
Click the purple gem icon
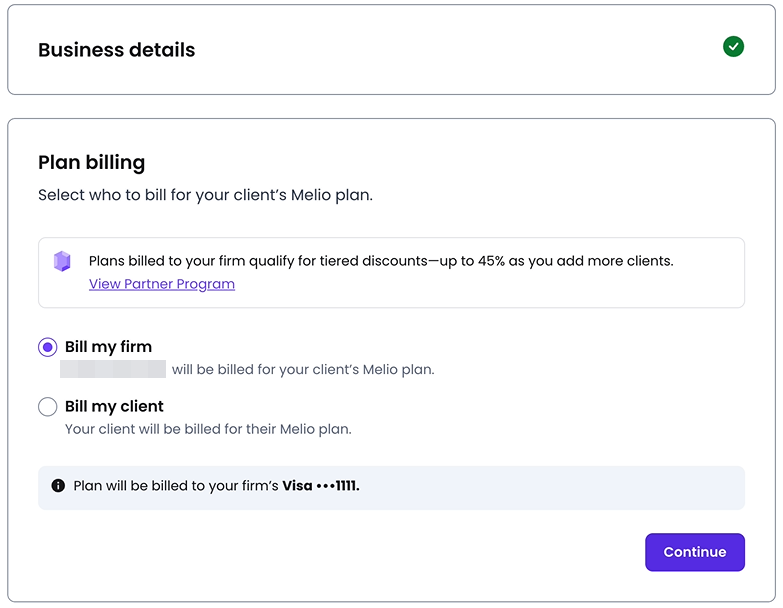[62, 261]
